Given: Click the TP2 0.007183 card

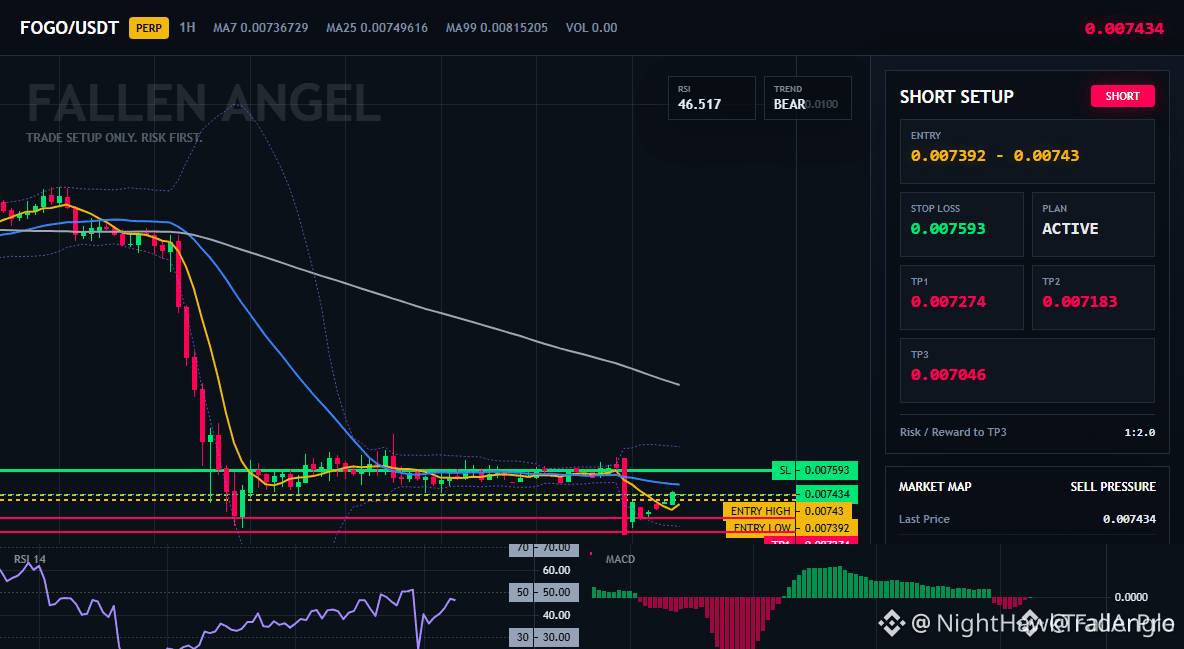Looking at the screenshot, I should pos(1093,297).
